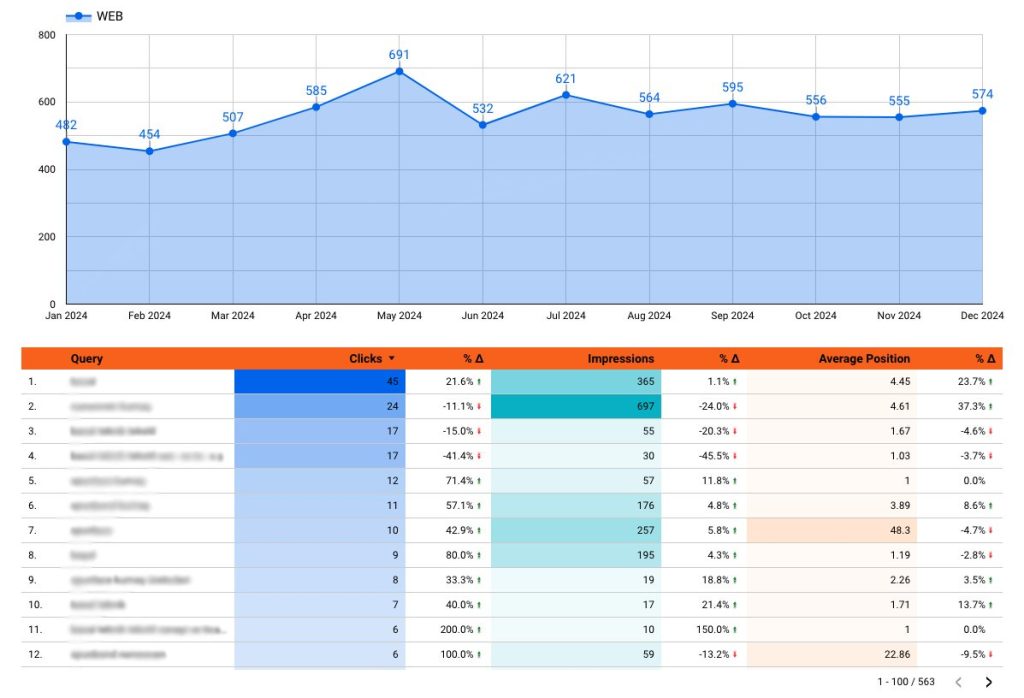The height and width of the screenshot is (698, 1024).
Task: Click the teal 697 impressions cell
Action: click(x=576, y=407)
